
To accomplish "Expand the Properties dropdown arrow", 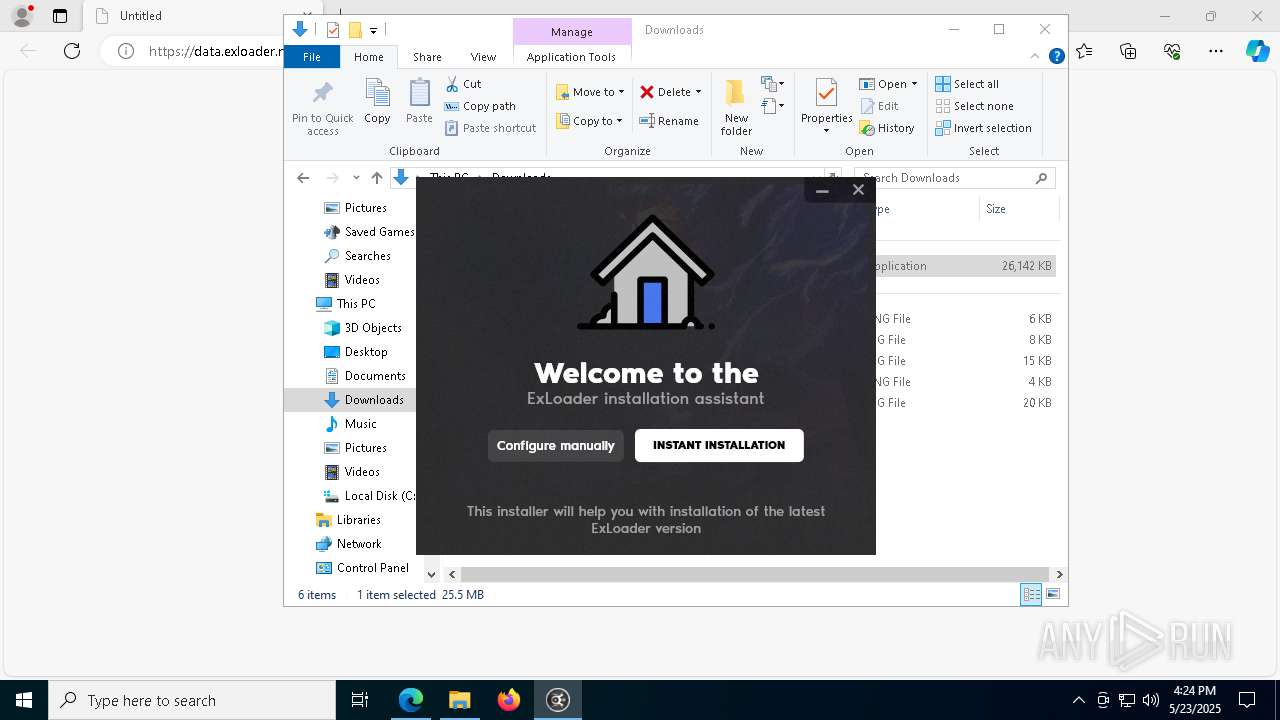I will click(x=826, y=131).
